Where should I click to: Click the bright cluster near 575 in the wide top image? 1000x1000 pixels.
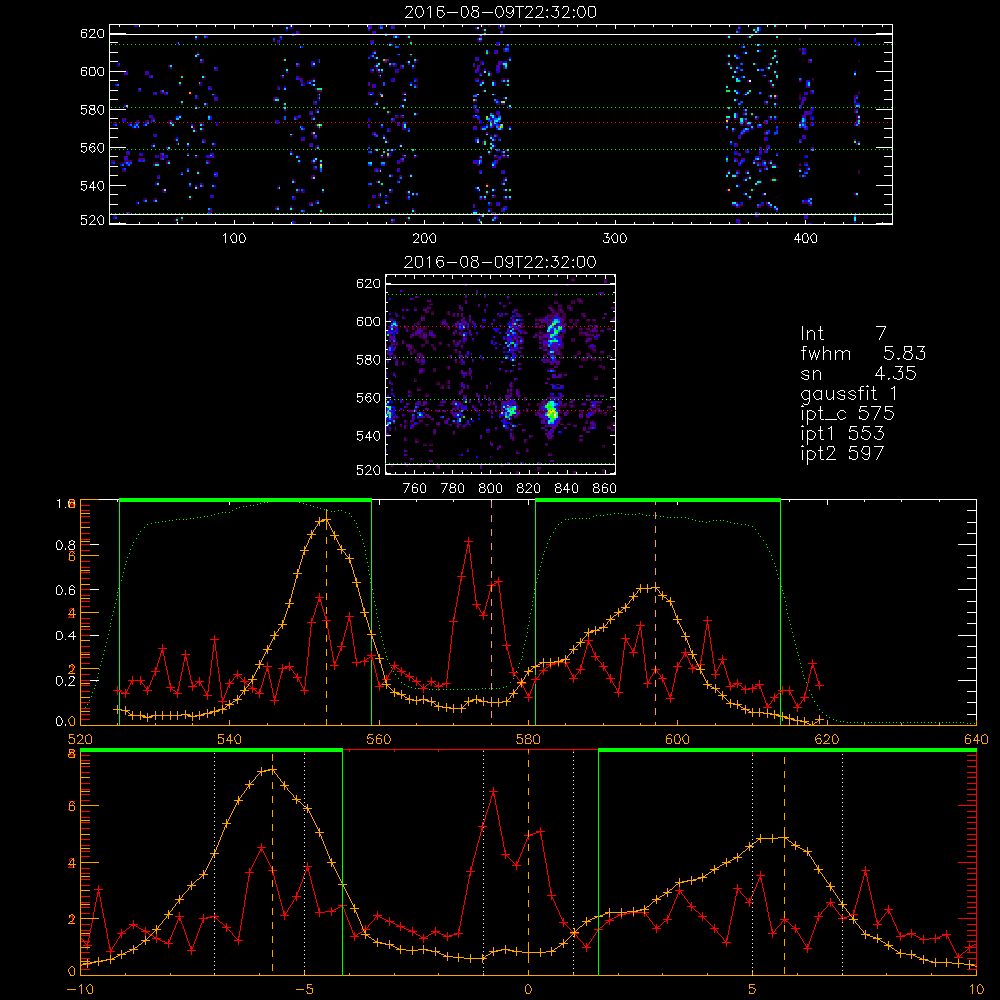[x=492, y=121]
